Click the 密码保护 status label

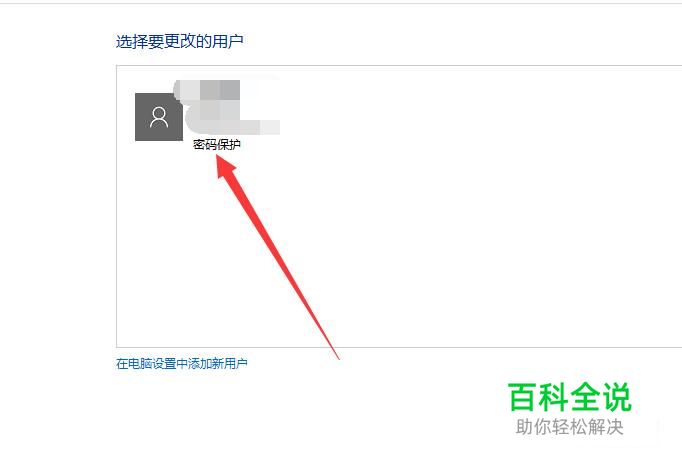pyautogui.click(x=217, y=145)
